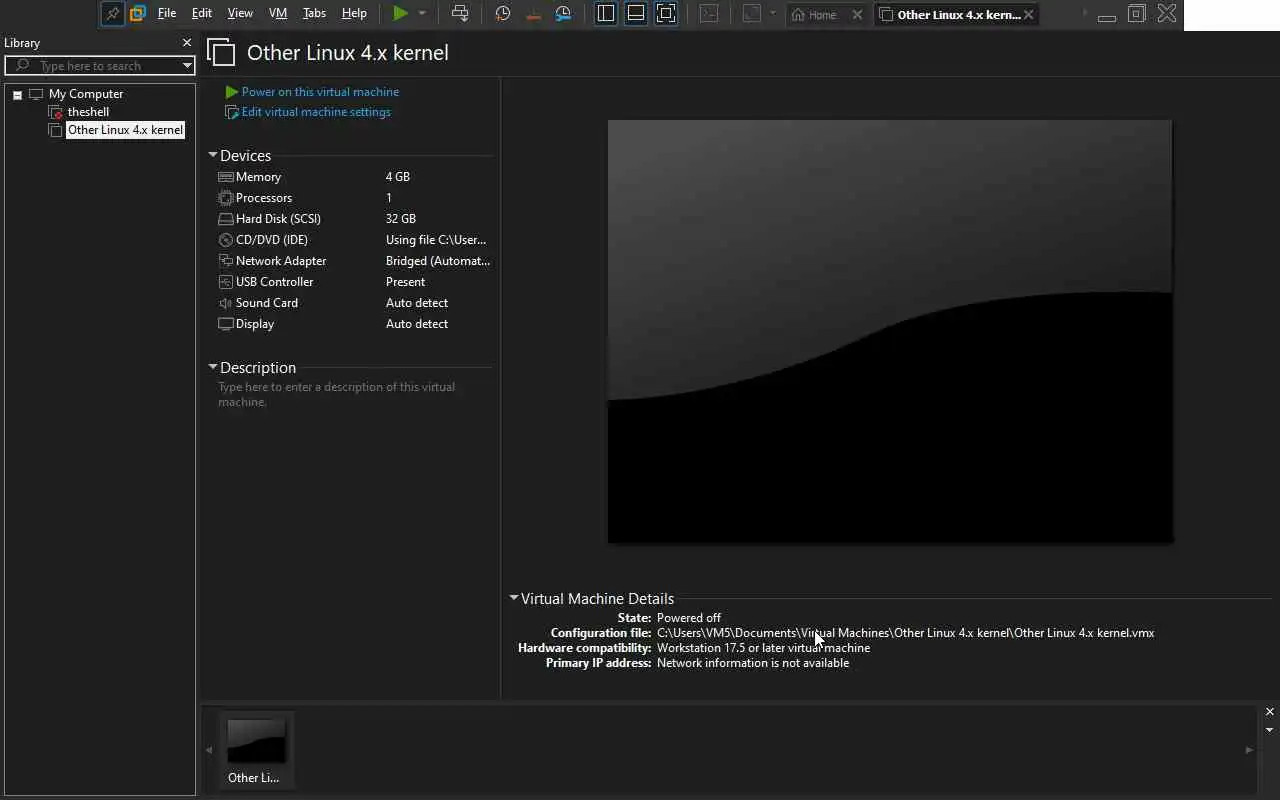This screenshot has height=800, width=1280.
Task: Click the Memory value 4 GB
Action: pyautogui.click(x=398, y=177)
